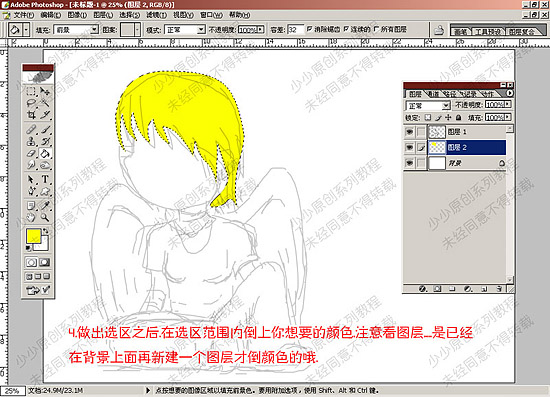Switch to Quick Mask mode

click(45, 262)
